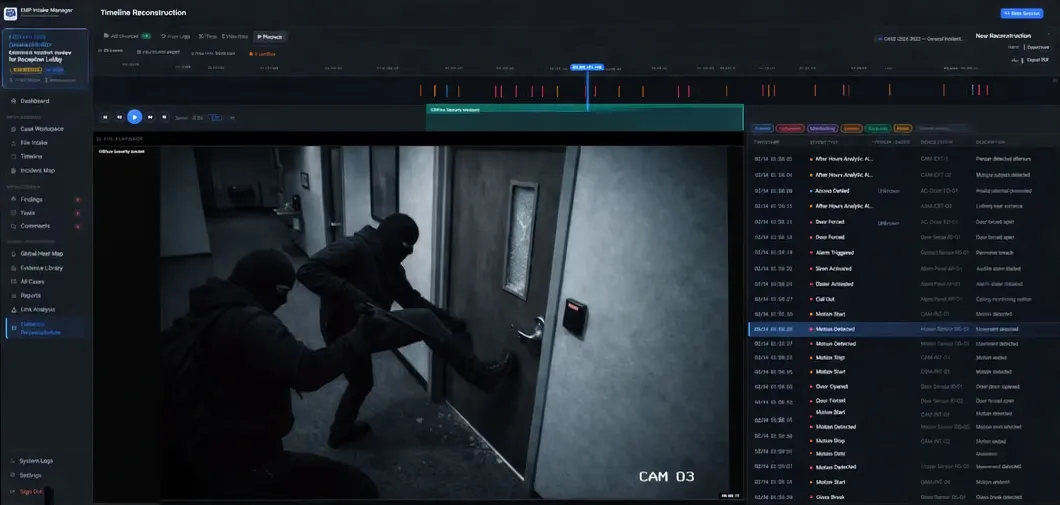Screen dimensions: 1060x505
Task: Click the blue category filter chip
Action: click(763, 128)
